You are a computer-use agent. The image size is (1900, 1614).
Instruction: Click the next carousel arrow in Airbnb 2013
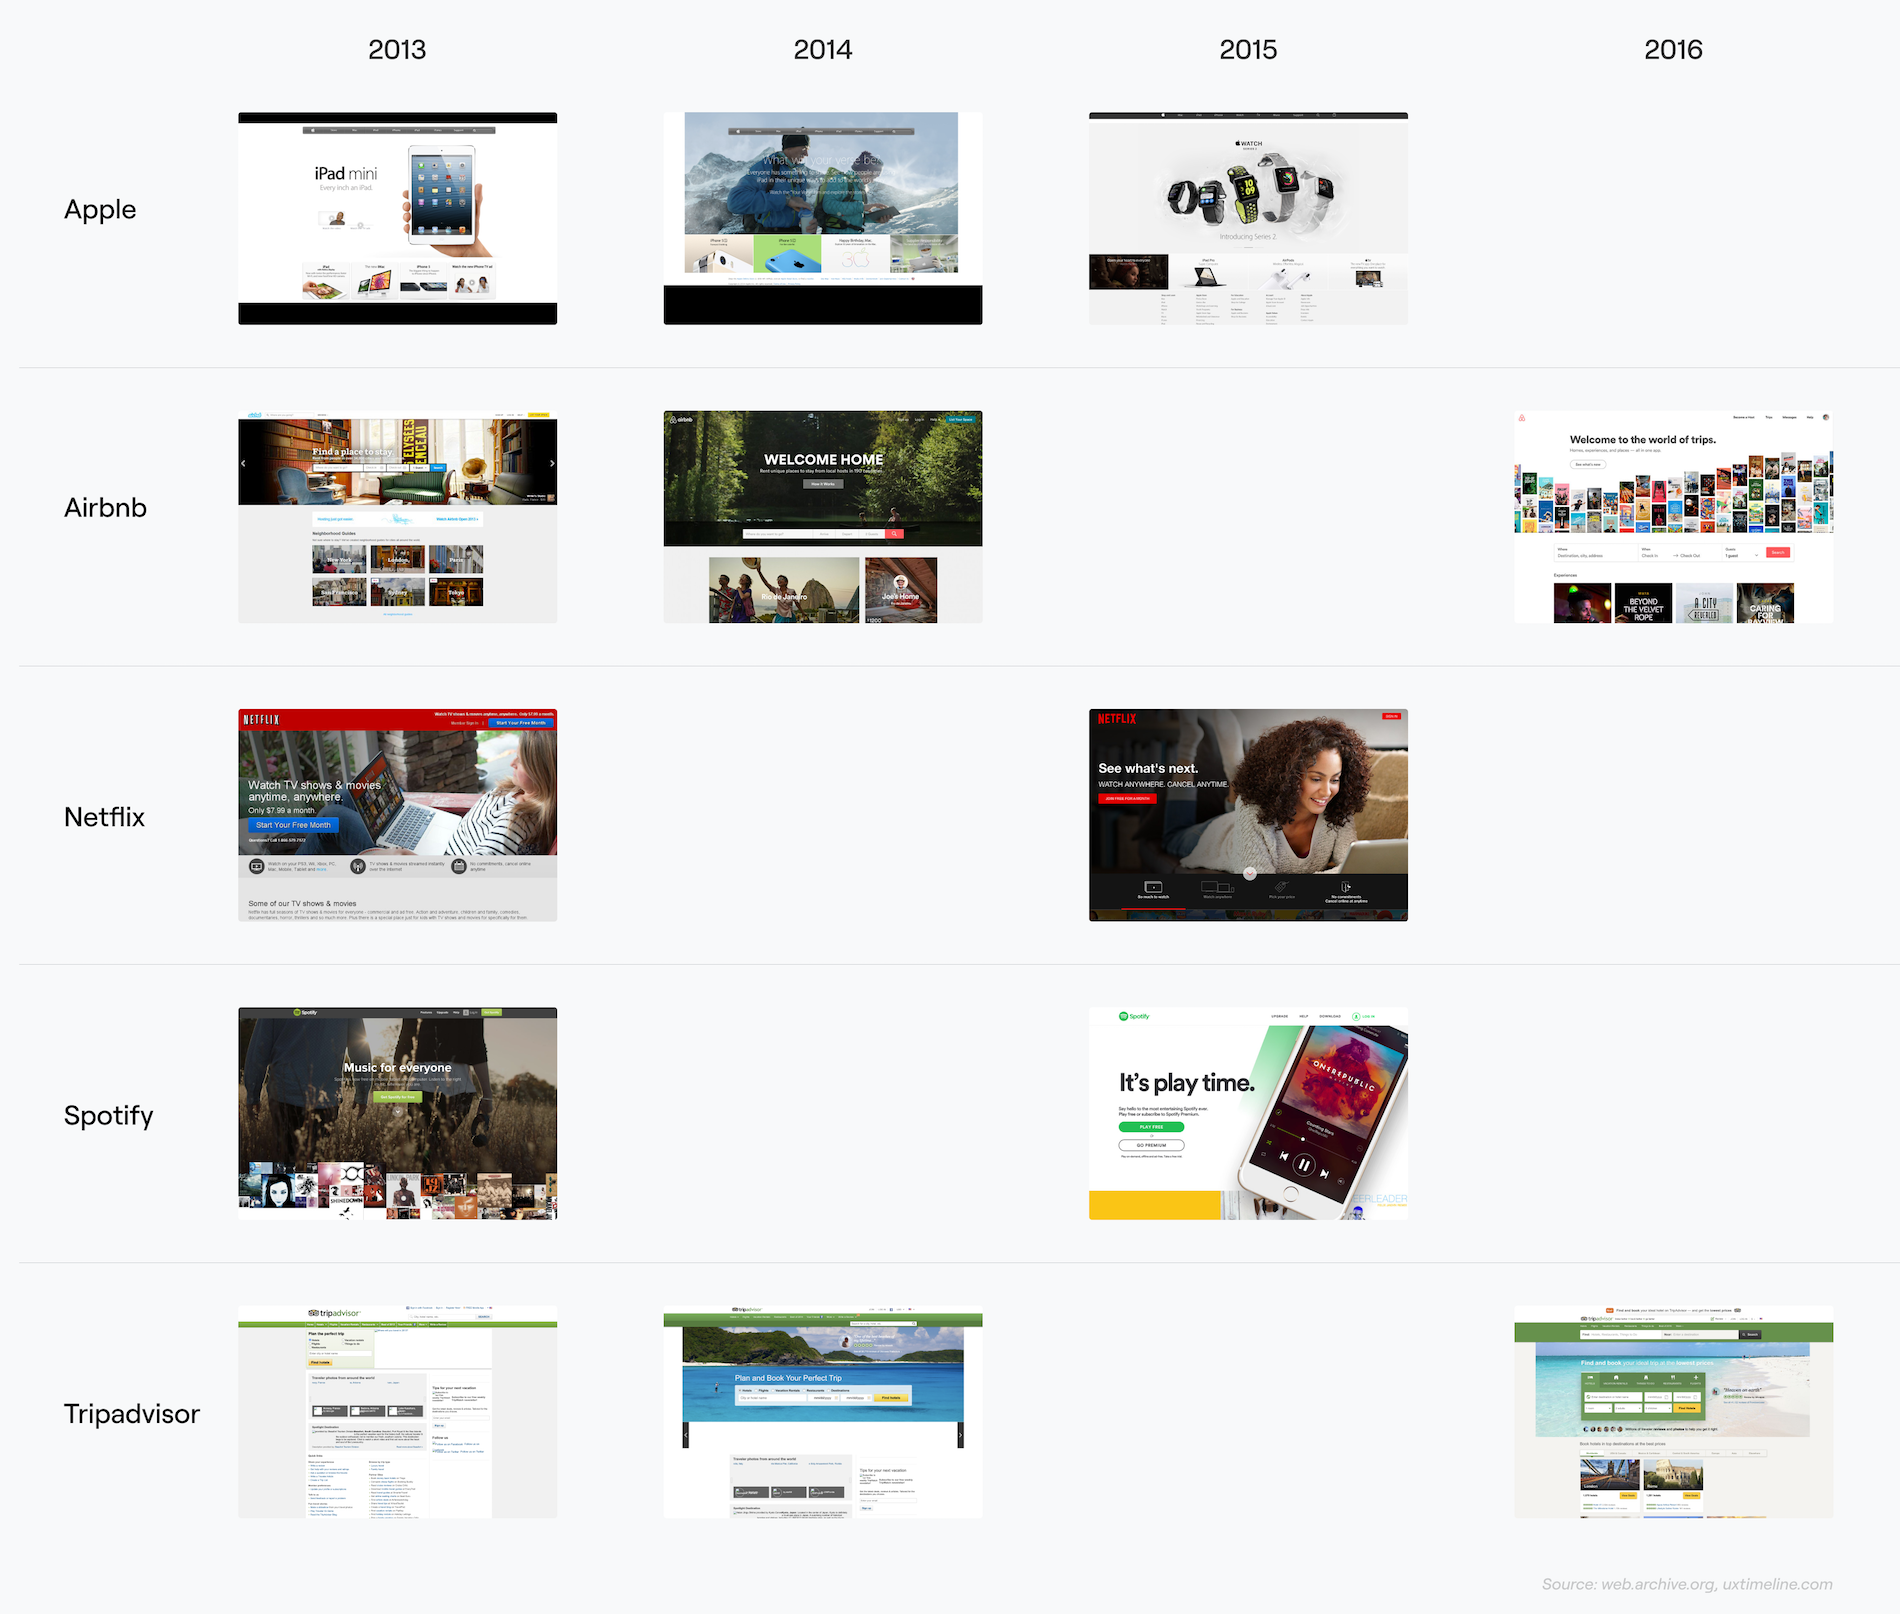pyautogui.click(x=551, y=464)
